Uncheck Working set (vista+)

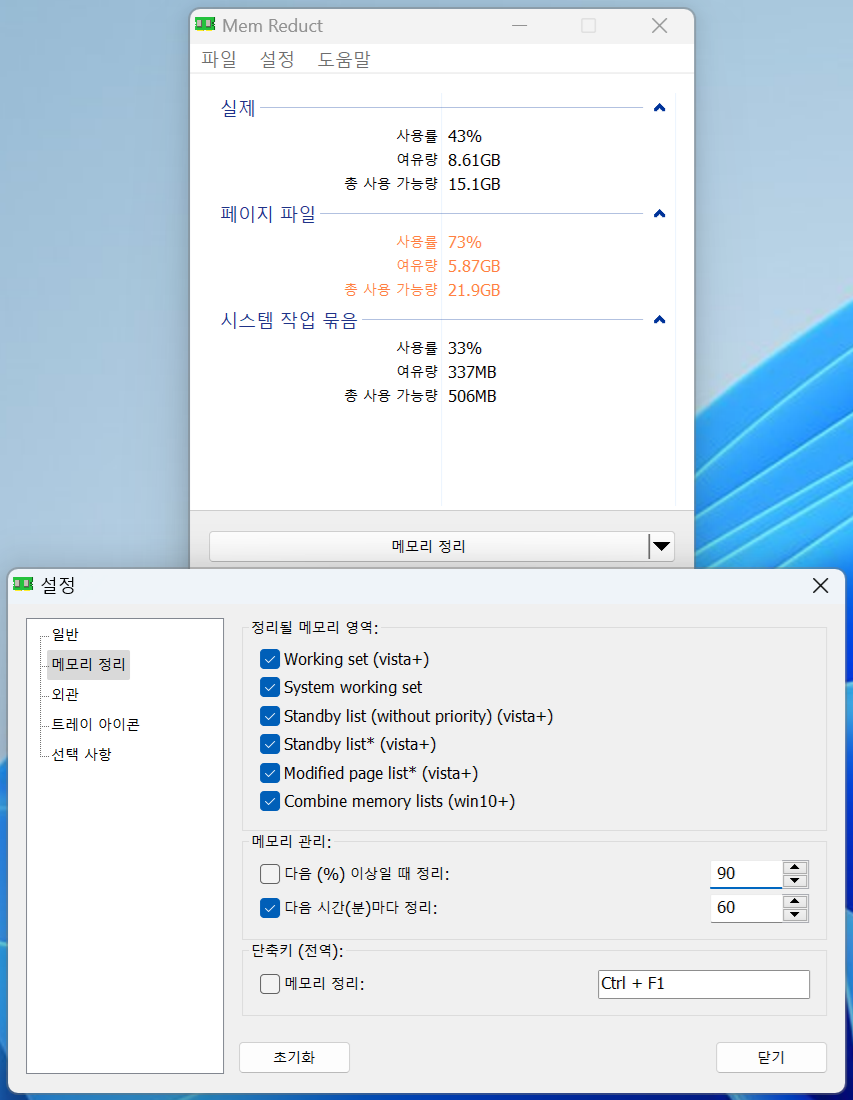coord(270,659)
